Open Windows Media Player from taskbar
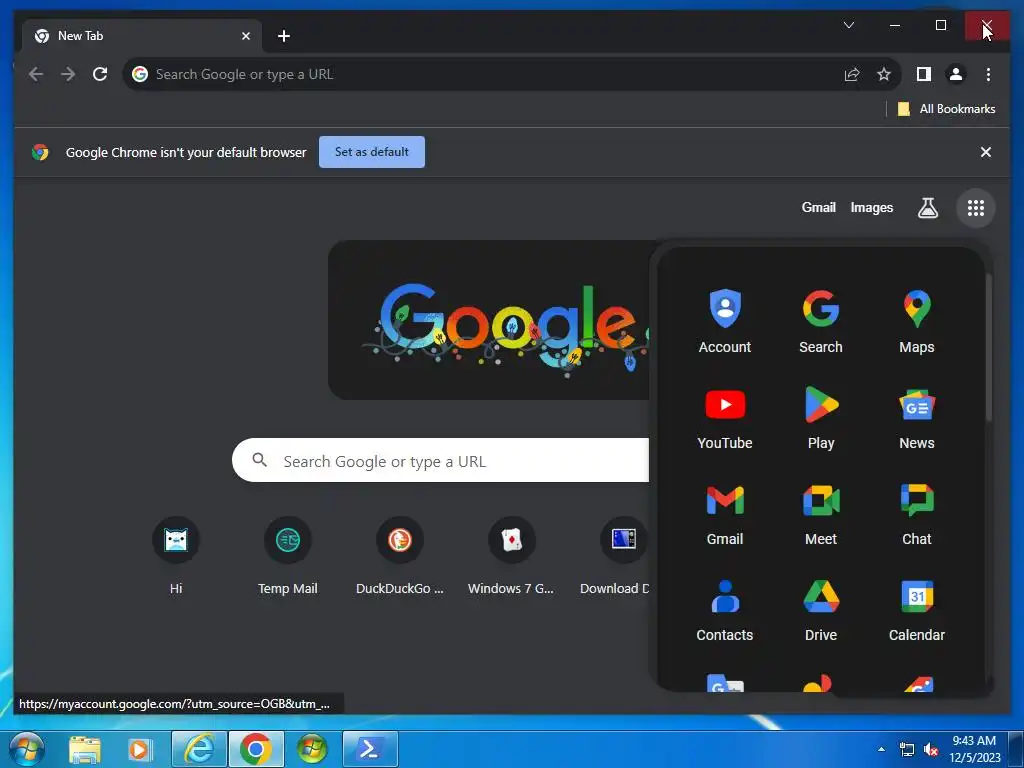Screen dimensions: 1024x768 (x=138, y=749)
